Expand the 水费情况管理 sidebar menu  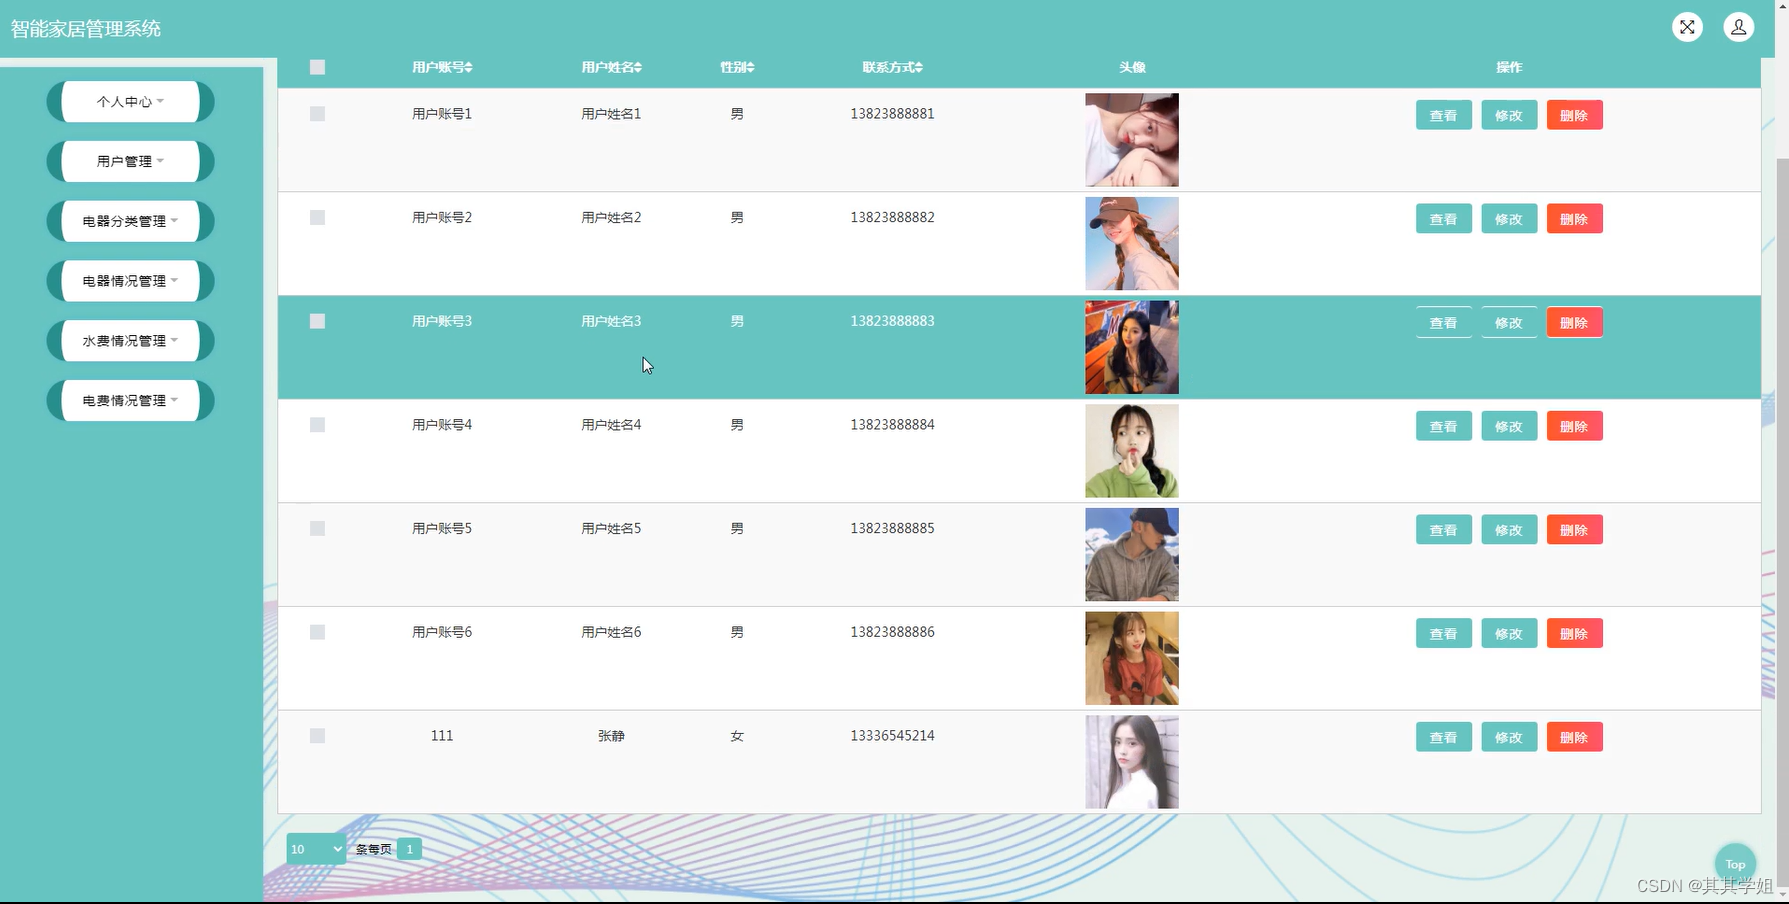click(130, 341)
